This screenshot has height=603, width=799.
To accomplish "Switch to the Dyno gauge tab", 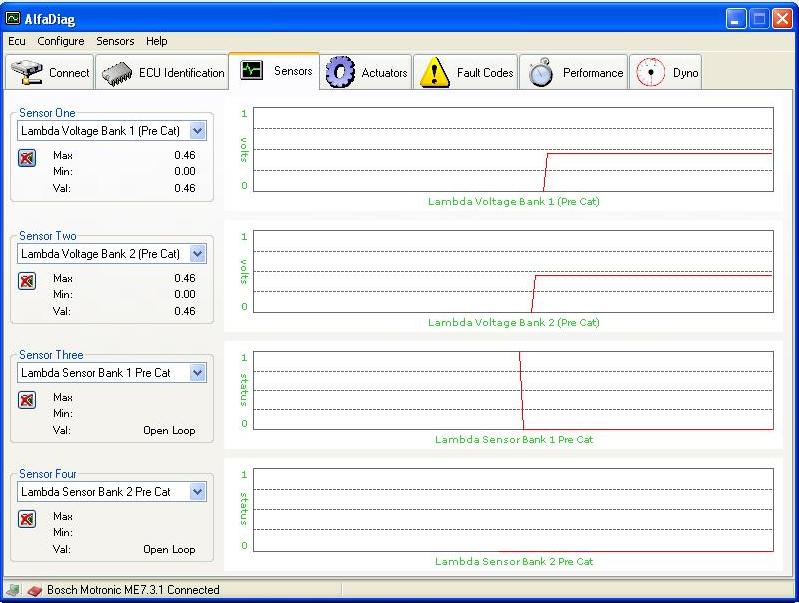I will (665, 72).
